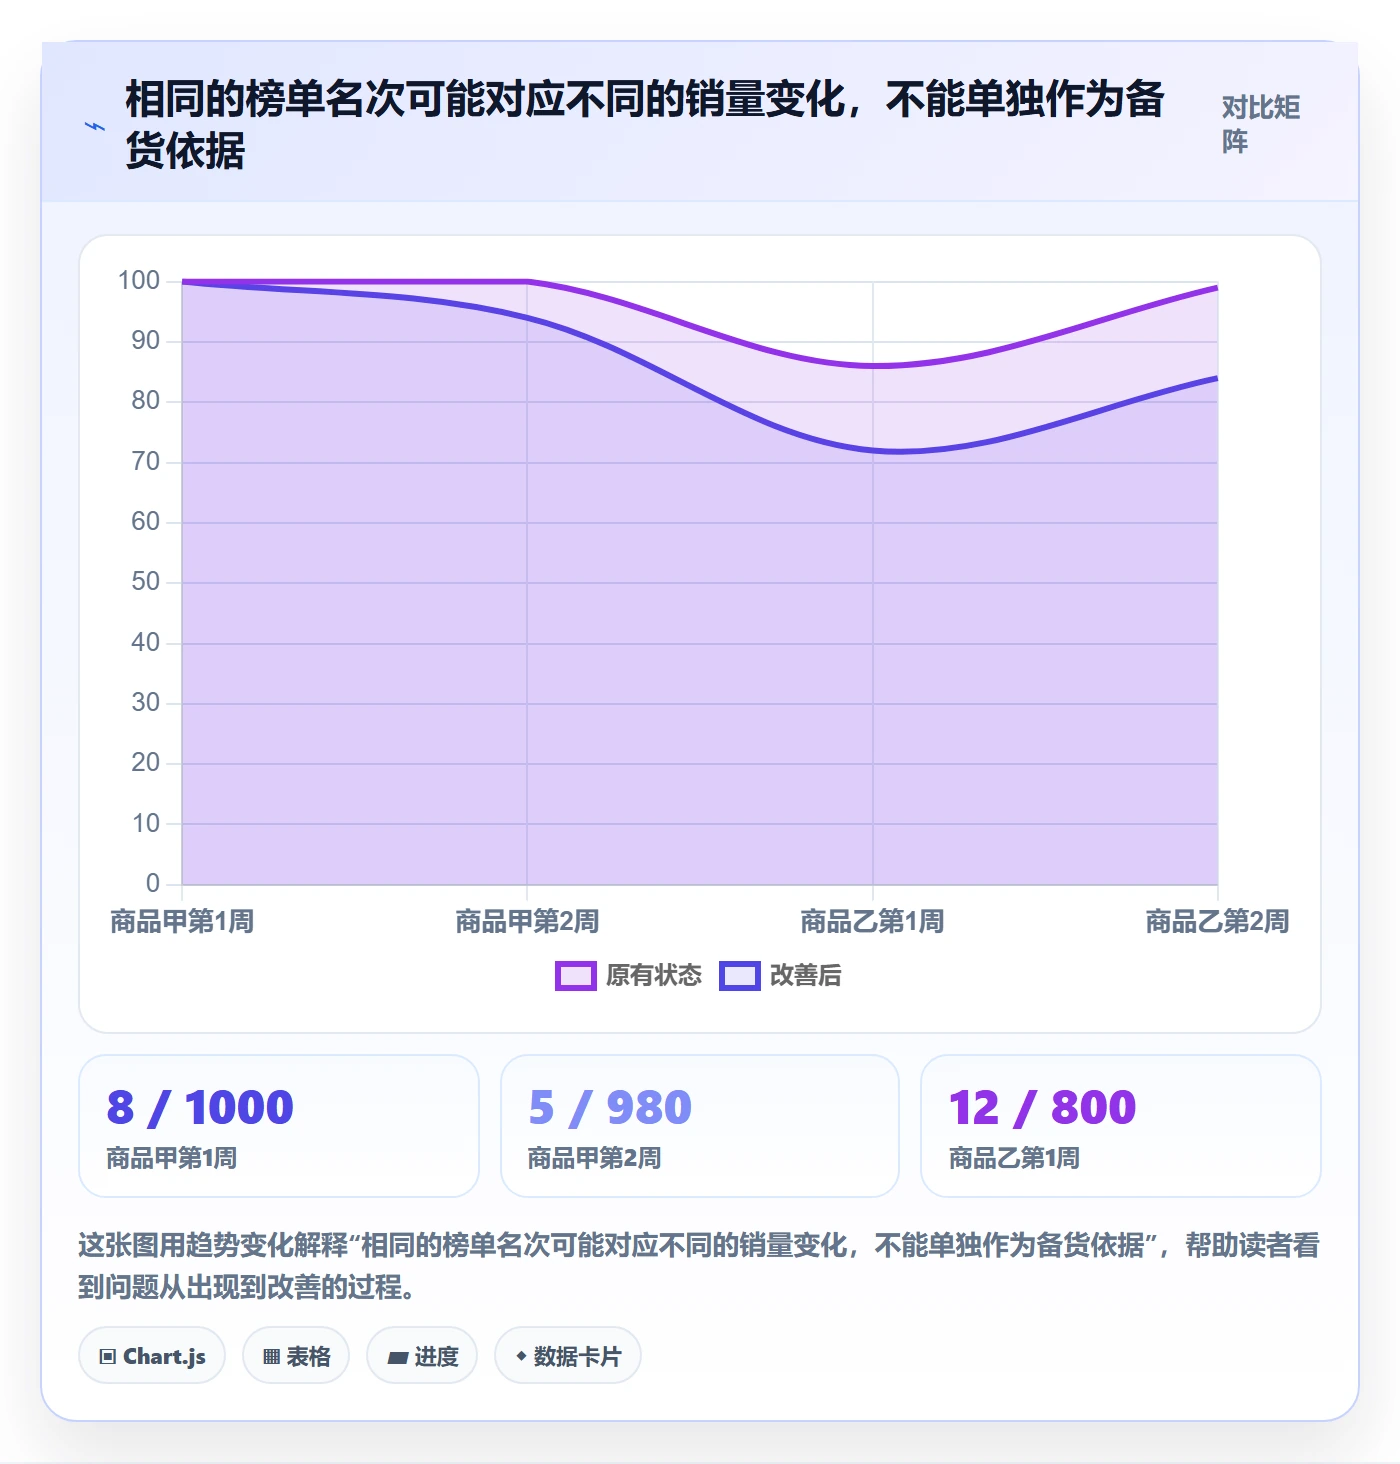The height and width of the screenshot is (1464, 1400).
Task: Click the 商品乙第2周 x-axis label
Action: click(1217, 921)
